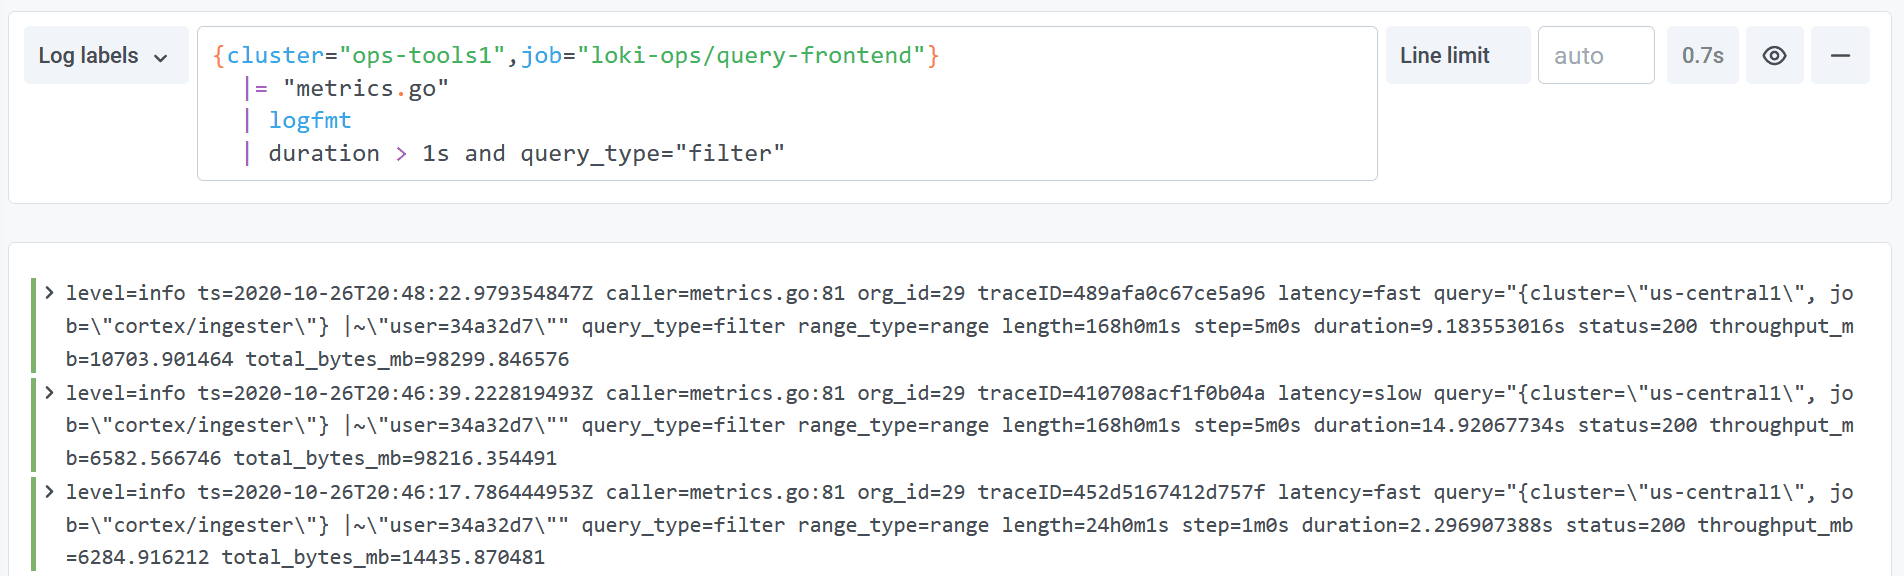Click the chevron arrow beside Log labels
This screenshot has width=1904, height=576.
tap(161, 57)
